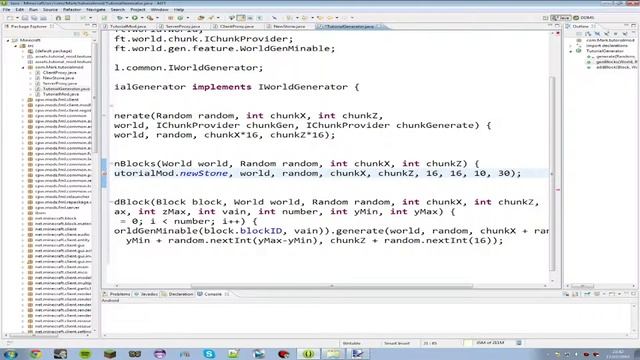Collapse the addBlock method fold marker in the editor

pos(111,202)
